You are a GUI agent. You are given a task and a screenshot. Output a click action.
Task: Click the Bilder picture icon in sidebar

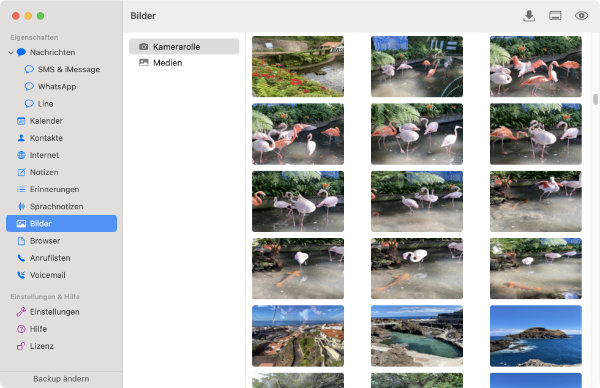(21, 224)
